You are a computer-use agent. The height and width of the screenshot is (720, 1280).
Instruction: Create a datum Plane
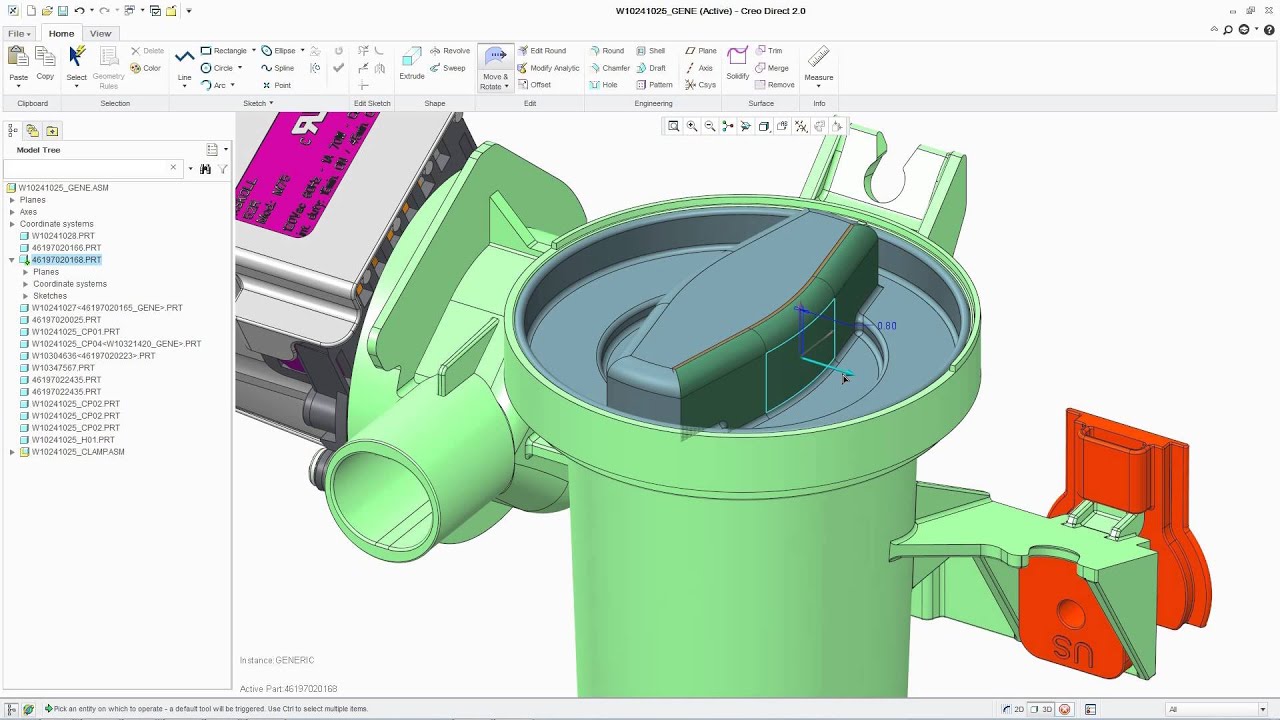(700, 51)
